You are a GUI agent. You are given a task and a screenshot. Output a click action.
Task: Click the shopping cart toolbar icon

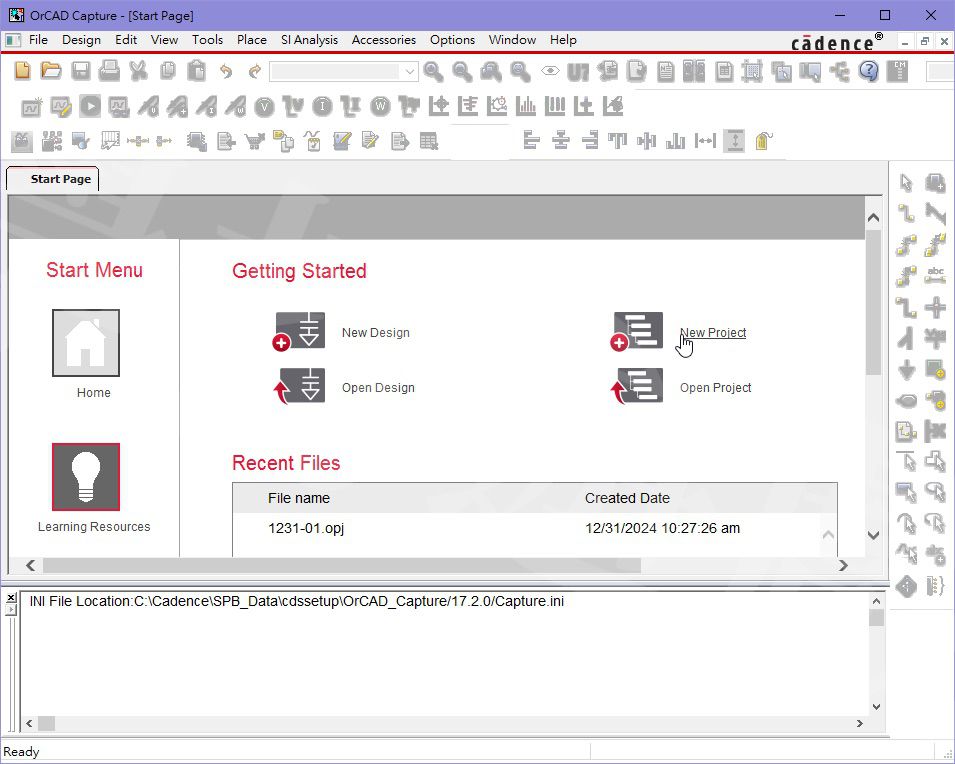pos(255,141)
